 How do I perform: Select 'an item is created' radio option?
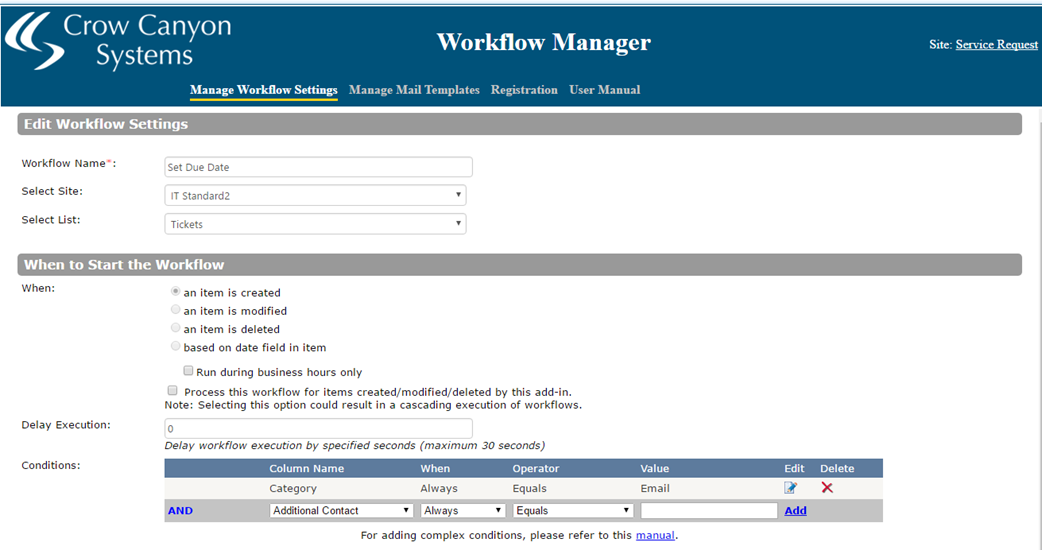pos(176,292)
